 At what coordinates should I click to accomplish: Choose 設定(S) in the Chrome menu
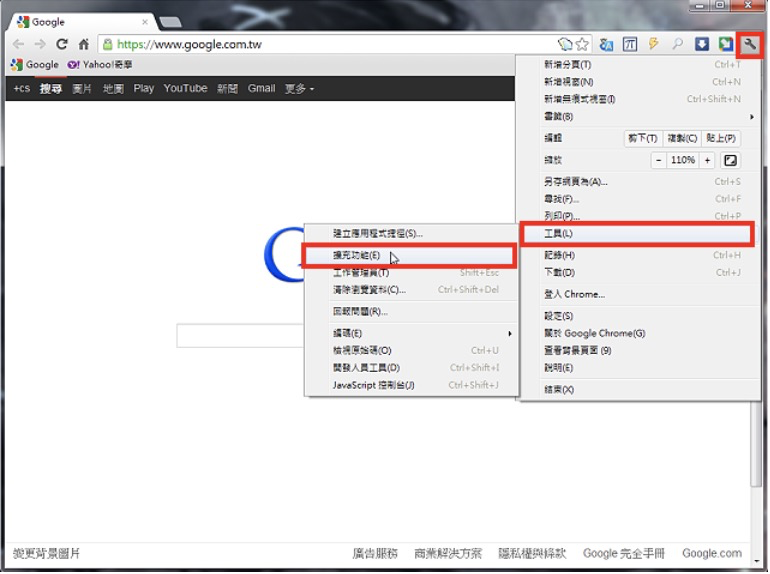pos(559,316)
